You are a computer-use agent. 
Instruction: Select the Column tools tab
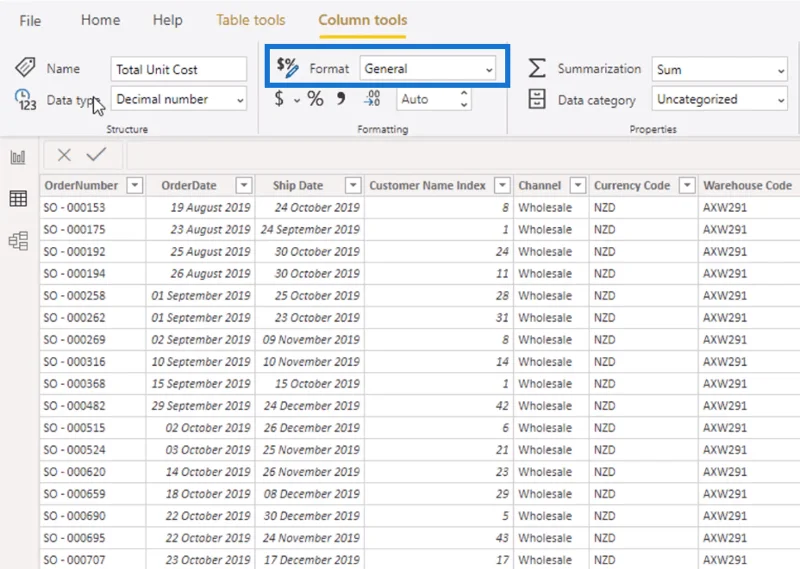(363, 20)
